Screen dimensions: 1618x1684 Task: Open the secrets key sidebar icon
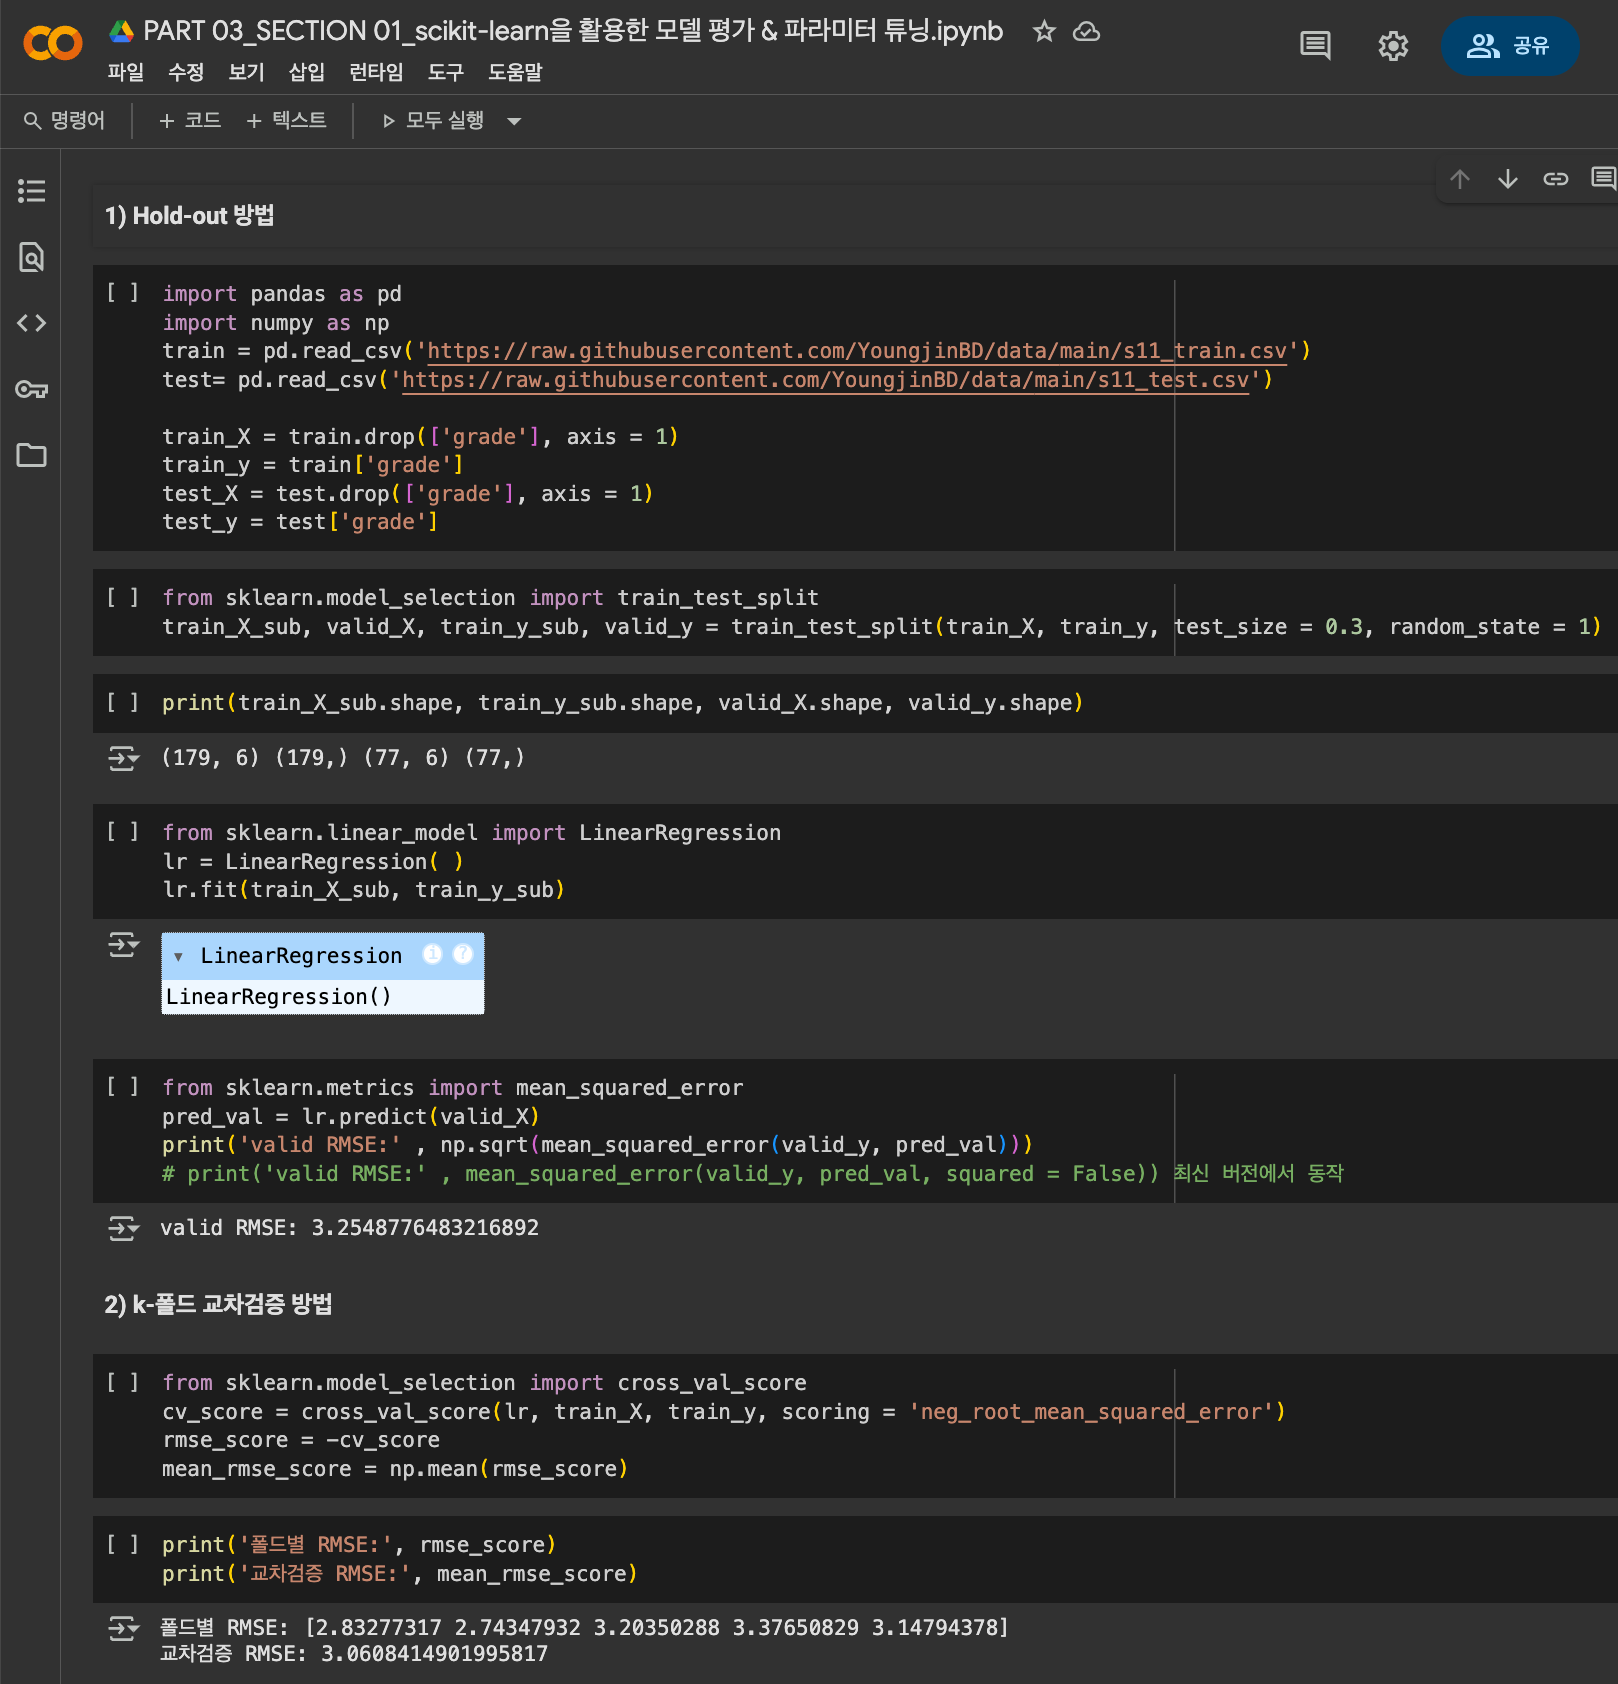pos(31,389)
